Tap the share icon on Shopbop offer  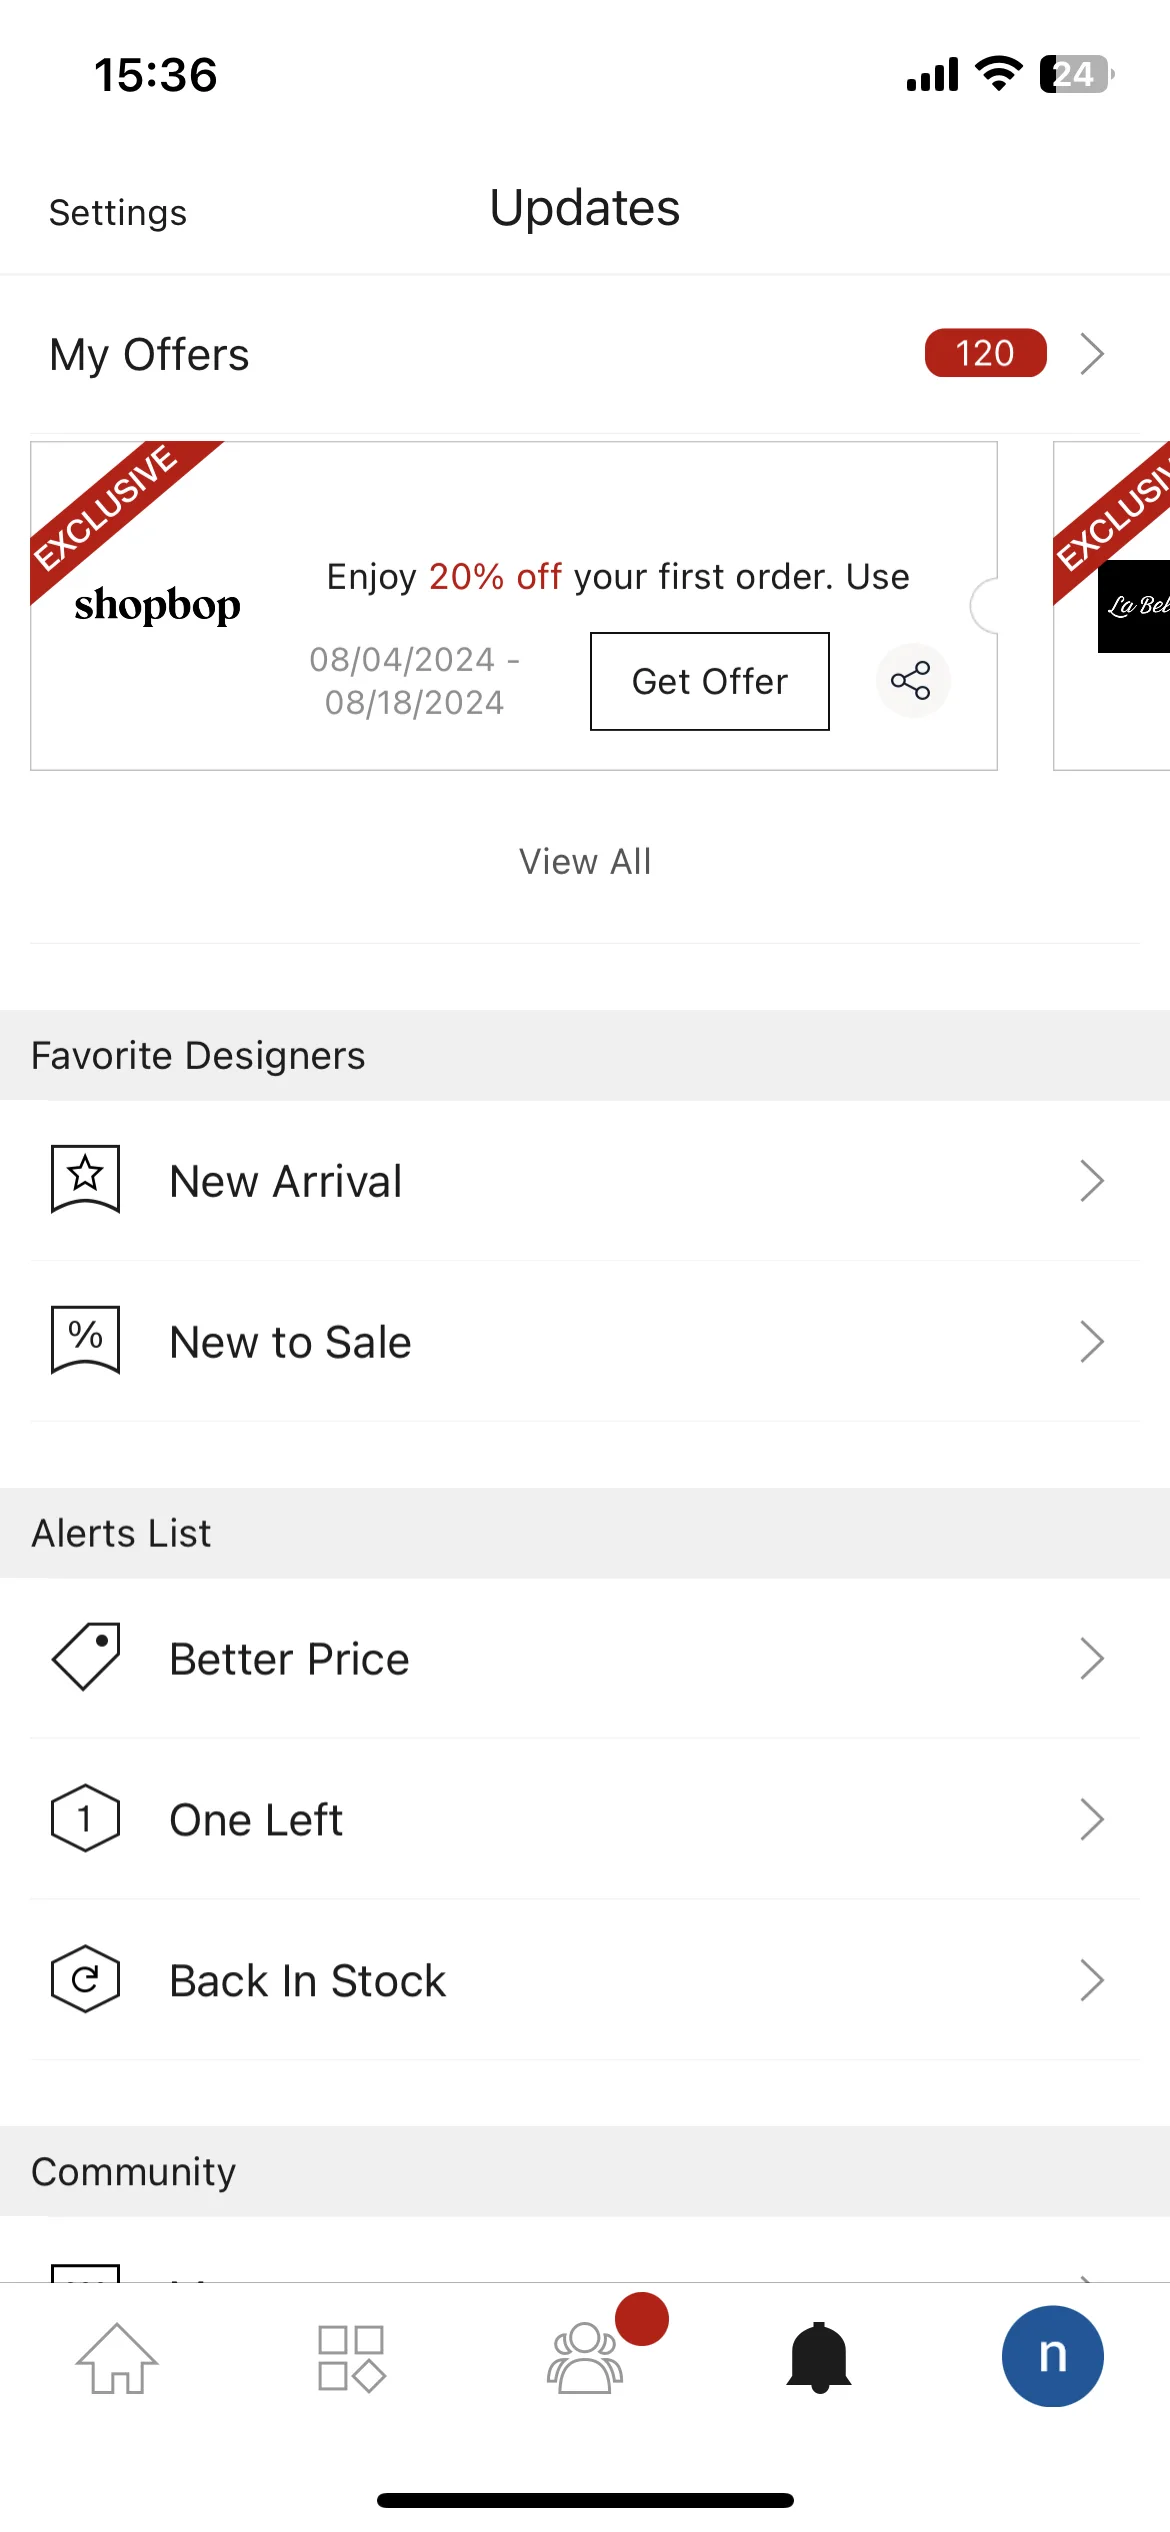(x=912, y=681)
